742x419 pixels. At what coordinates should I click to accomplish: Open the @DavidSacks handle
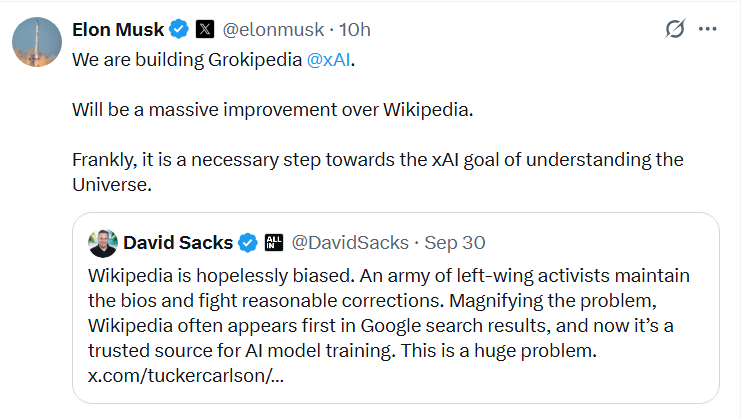[x=349, y=242]
